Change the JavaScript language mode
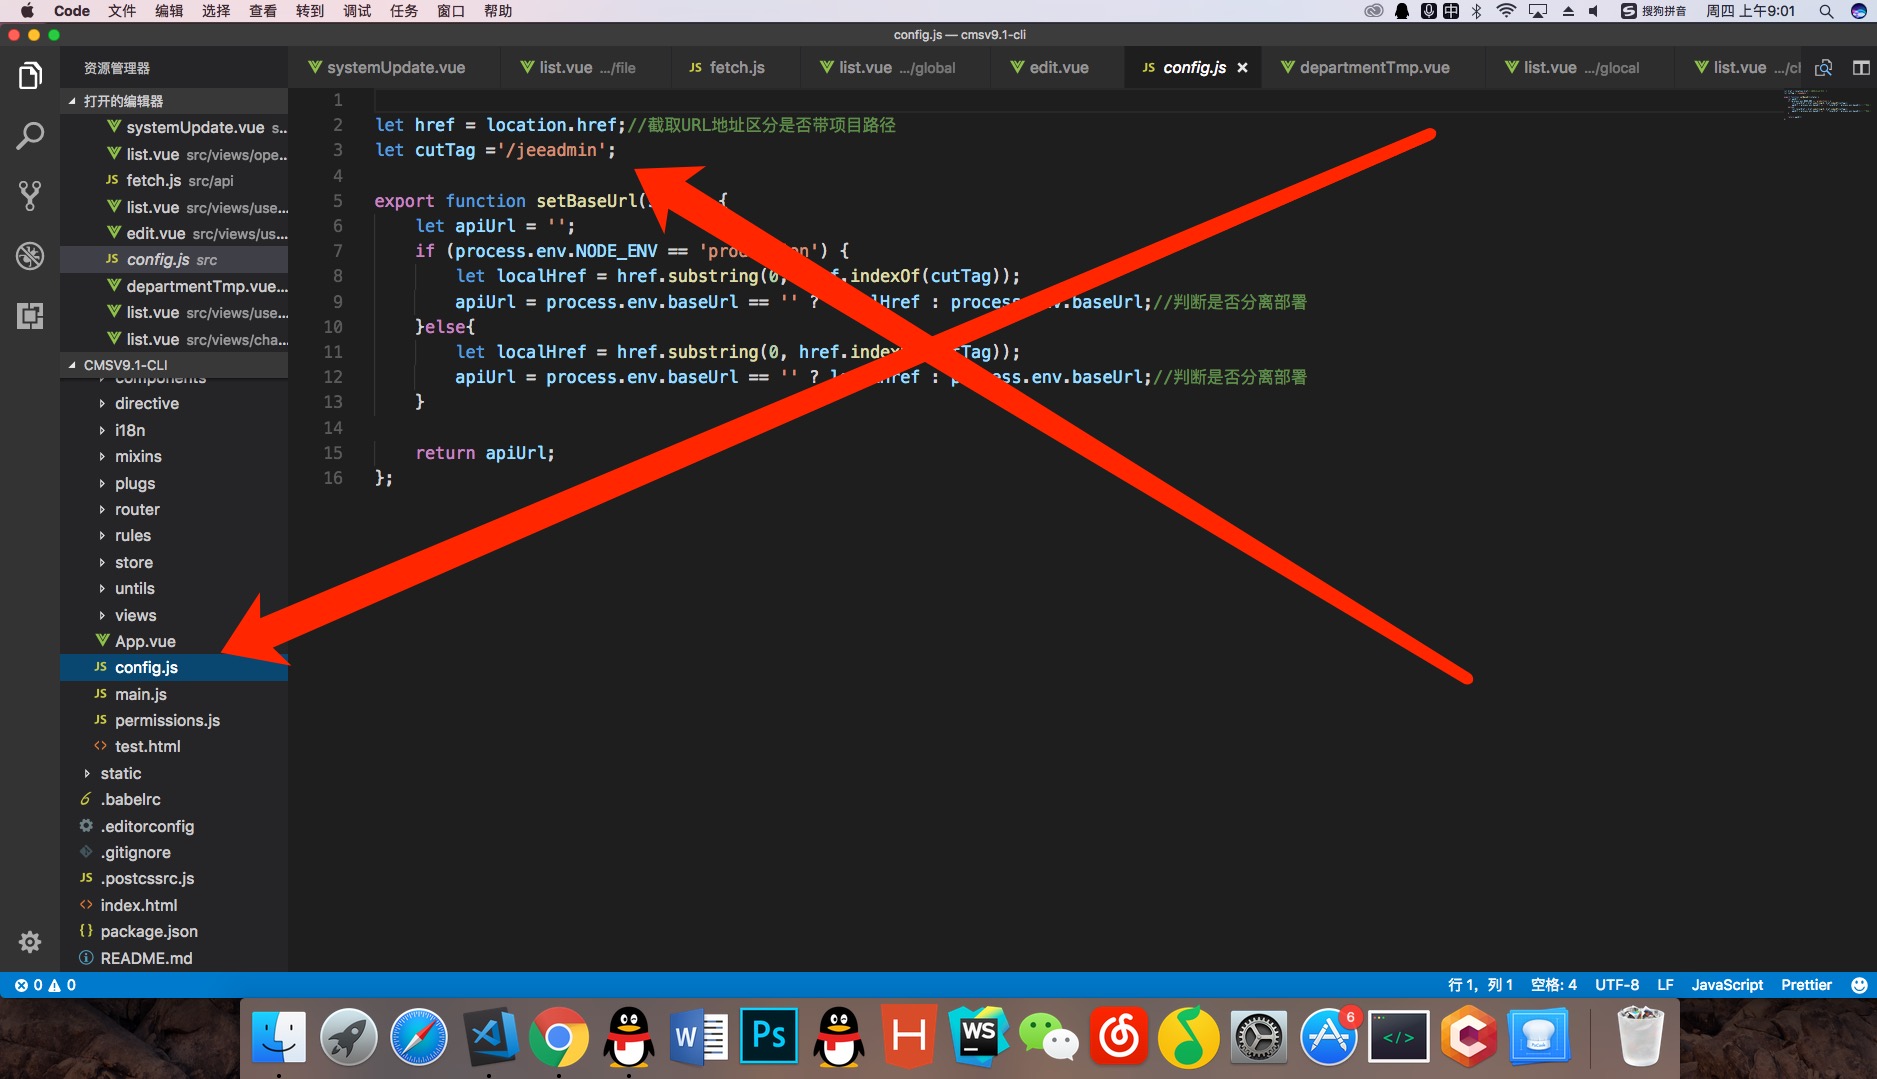Image resolution: width=1877 pixels, height=1079 pixels. [x=1727, y=985]
